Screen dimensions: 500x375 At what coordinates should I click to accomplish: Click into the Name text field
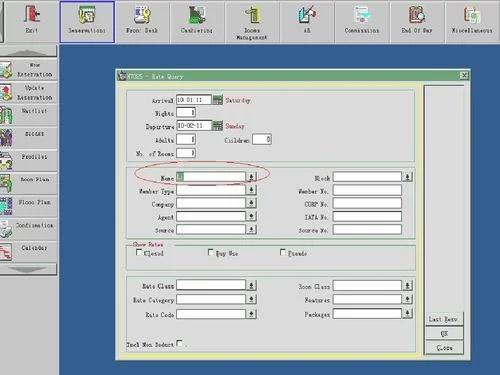(x=211, y=177)
